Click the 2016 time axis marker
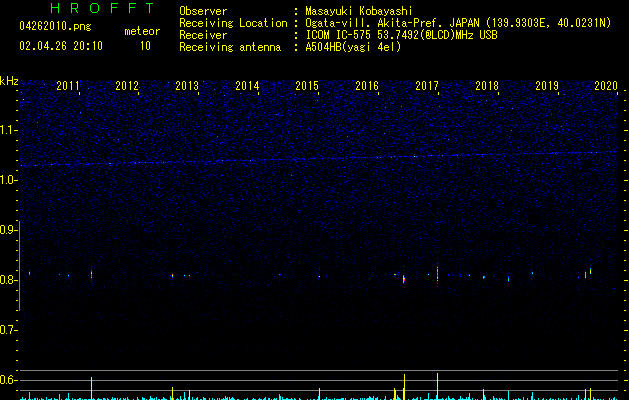The image size is (629, 400). tap(367, 86)
